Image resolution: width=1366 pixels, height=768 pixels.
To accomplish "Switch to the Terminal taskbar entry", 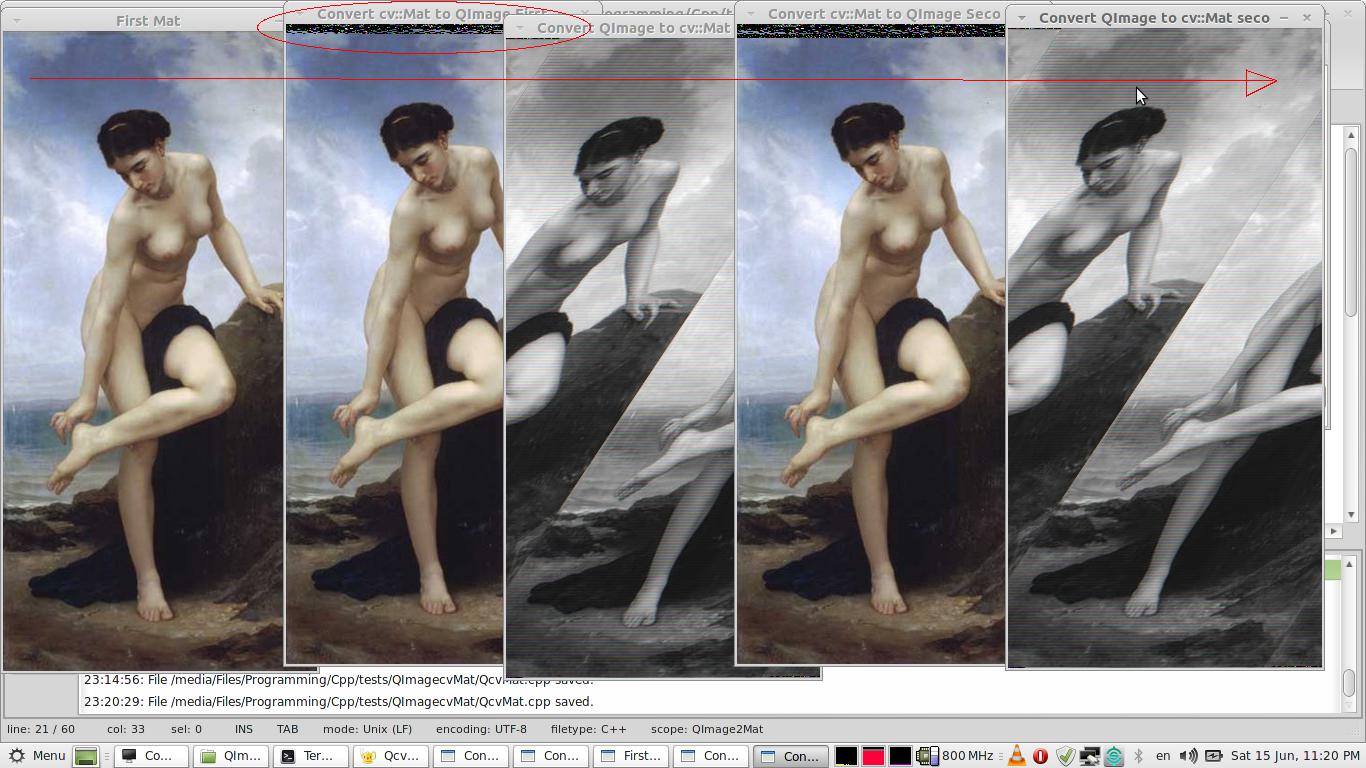I will pyautogui.click(x=311, y=756).
